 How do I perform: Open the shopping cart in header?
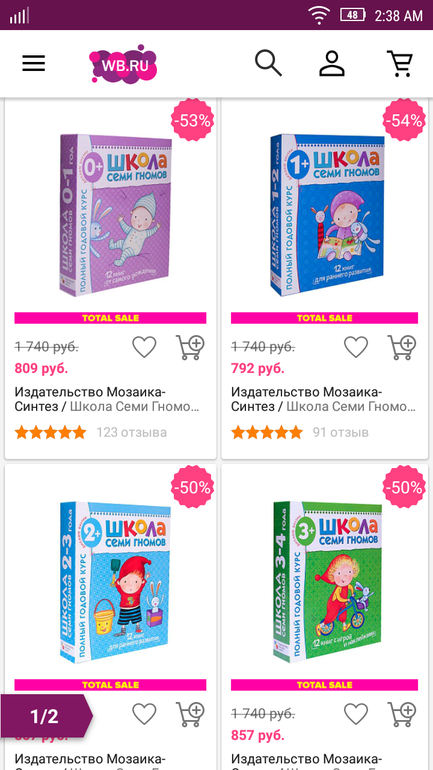400,63
